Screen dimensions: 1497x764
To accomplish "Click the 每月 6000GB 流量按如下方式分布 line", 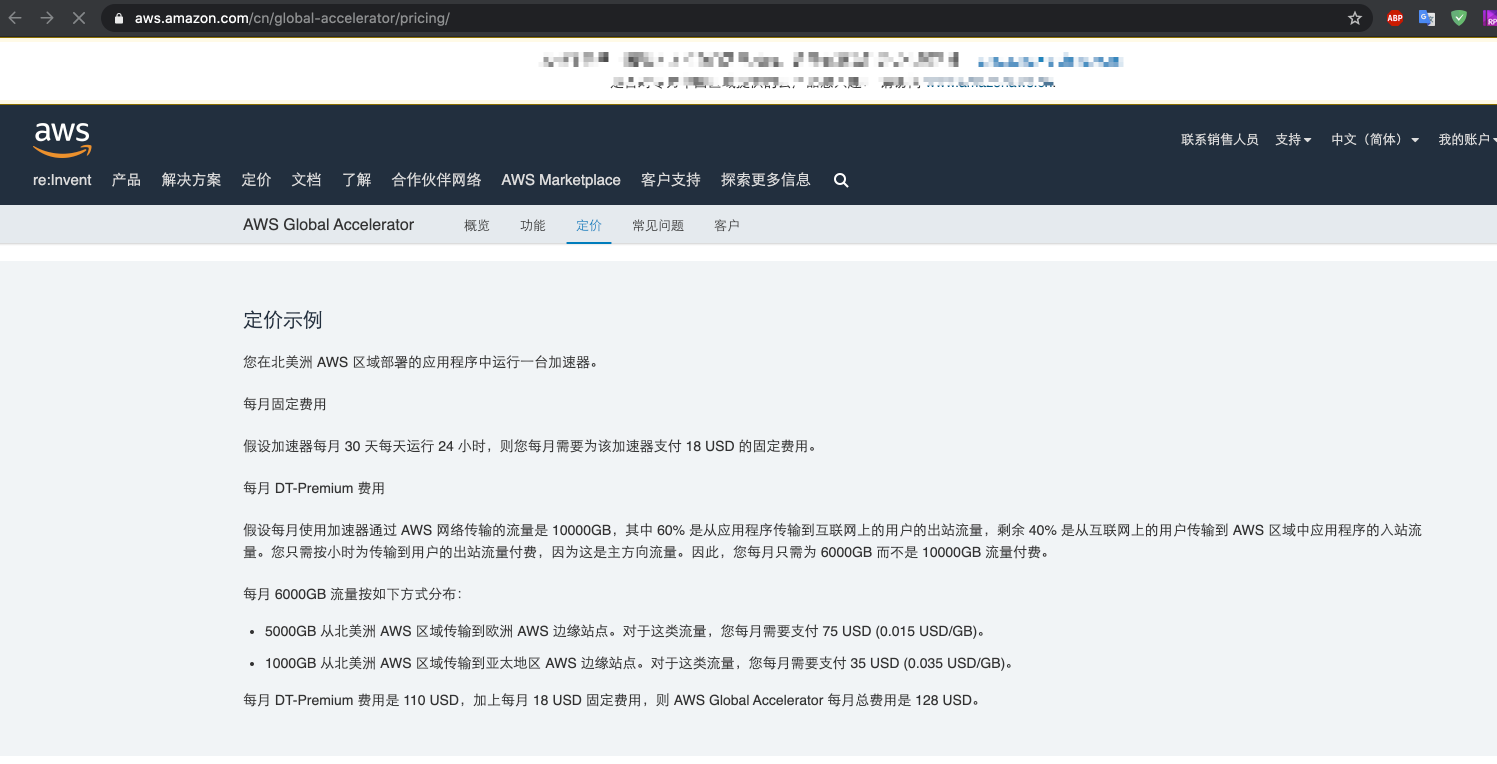I will [x=352, y=593].
